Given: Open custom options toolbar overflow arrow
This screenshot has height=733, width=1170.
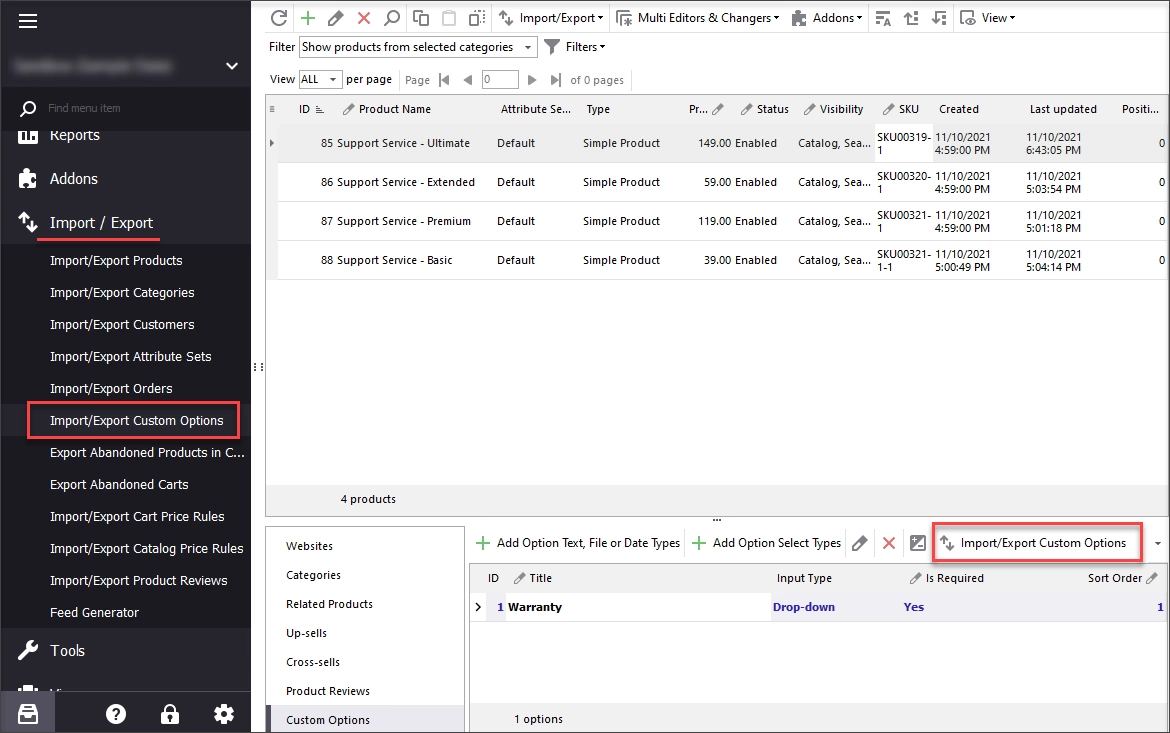Looking at the screenshot, I should click(x=1157, y=543).
